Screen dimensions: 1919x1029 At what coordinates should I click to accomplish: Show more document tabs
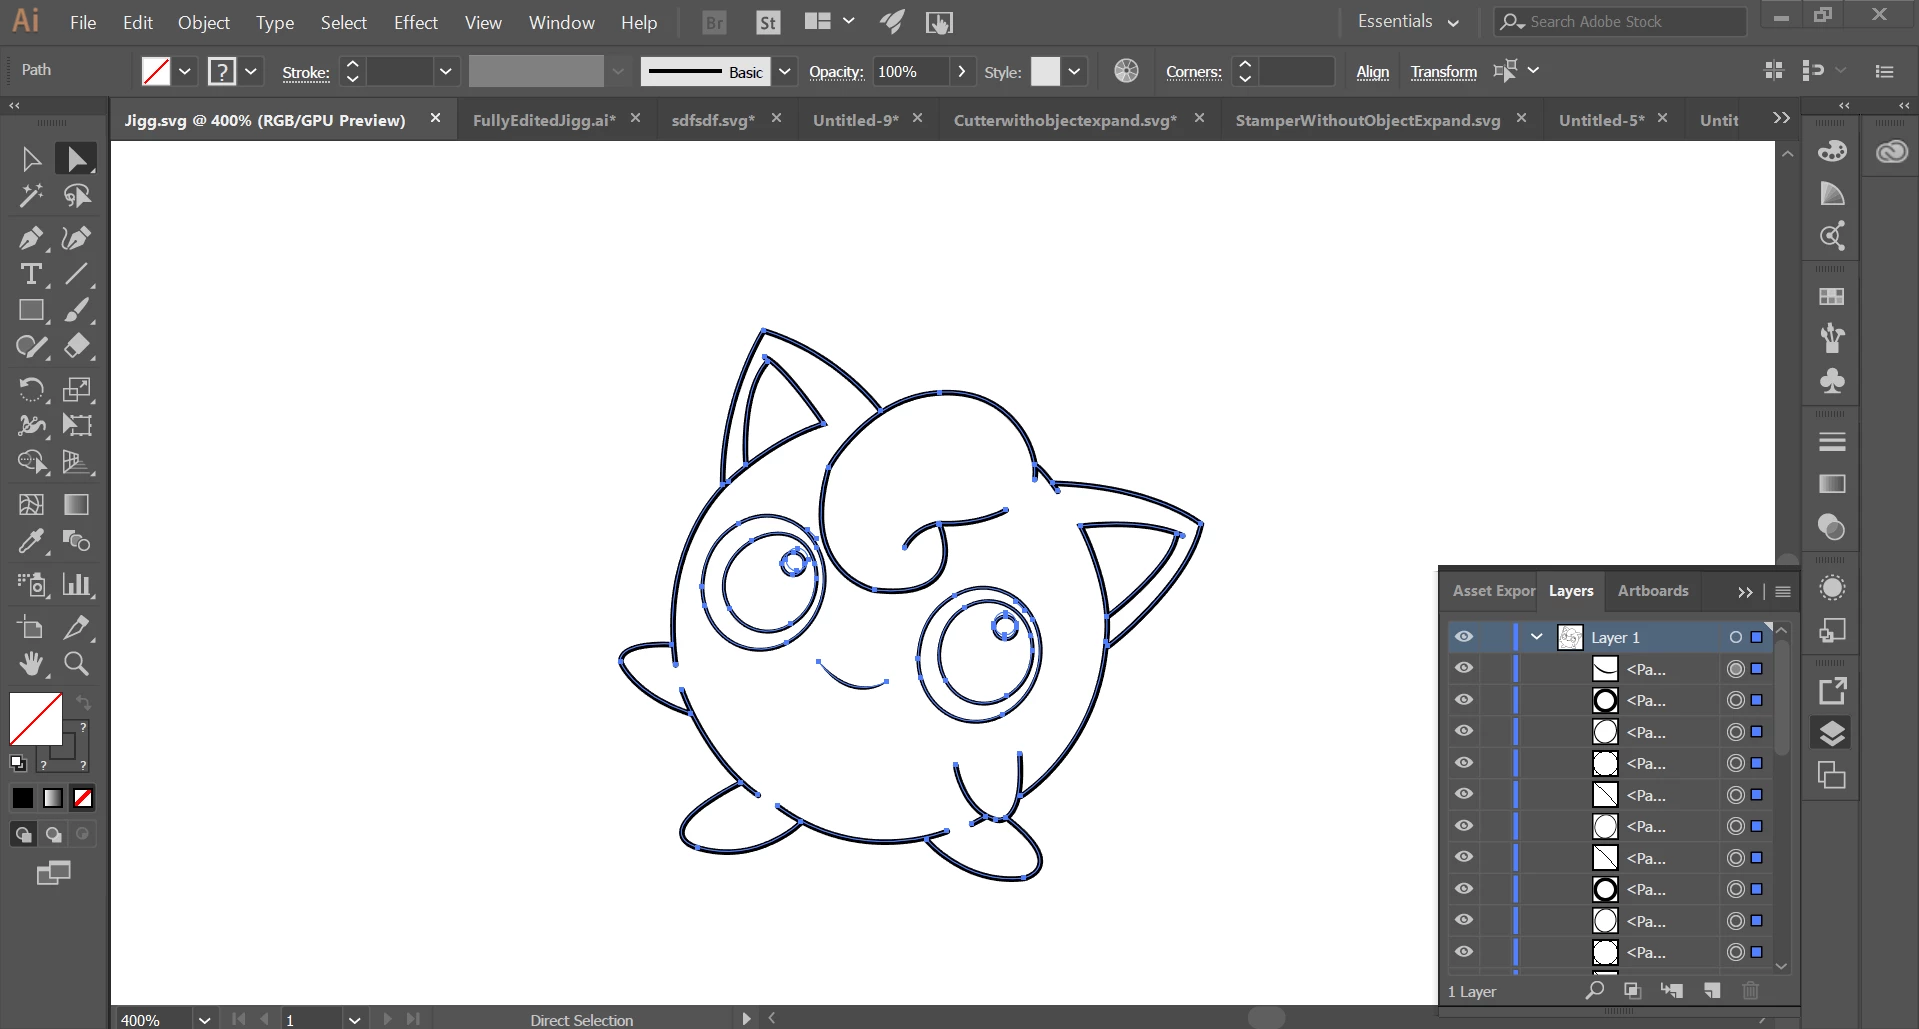coord(1781,118)
